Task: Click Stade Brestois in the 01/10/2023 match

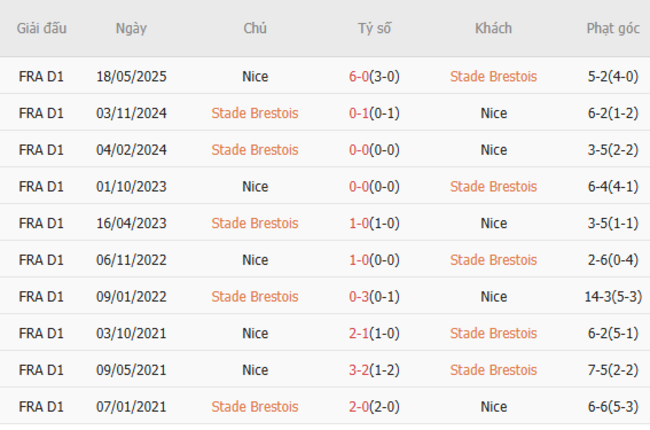Action: 493,186
